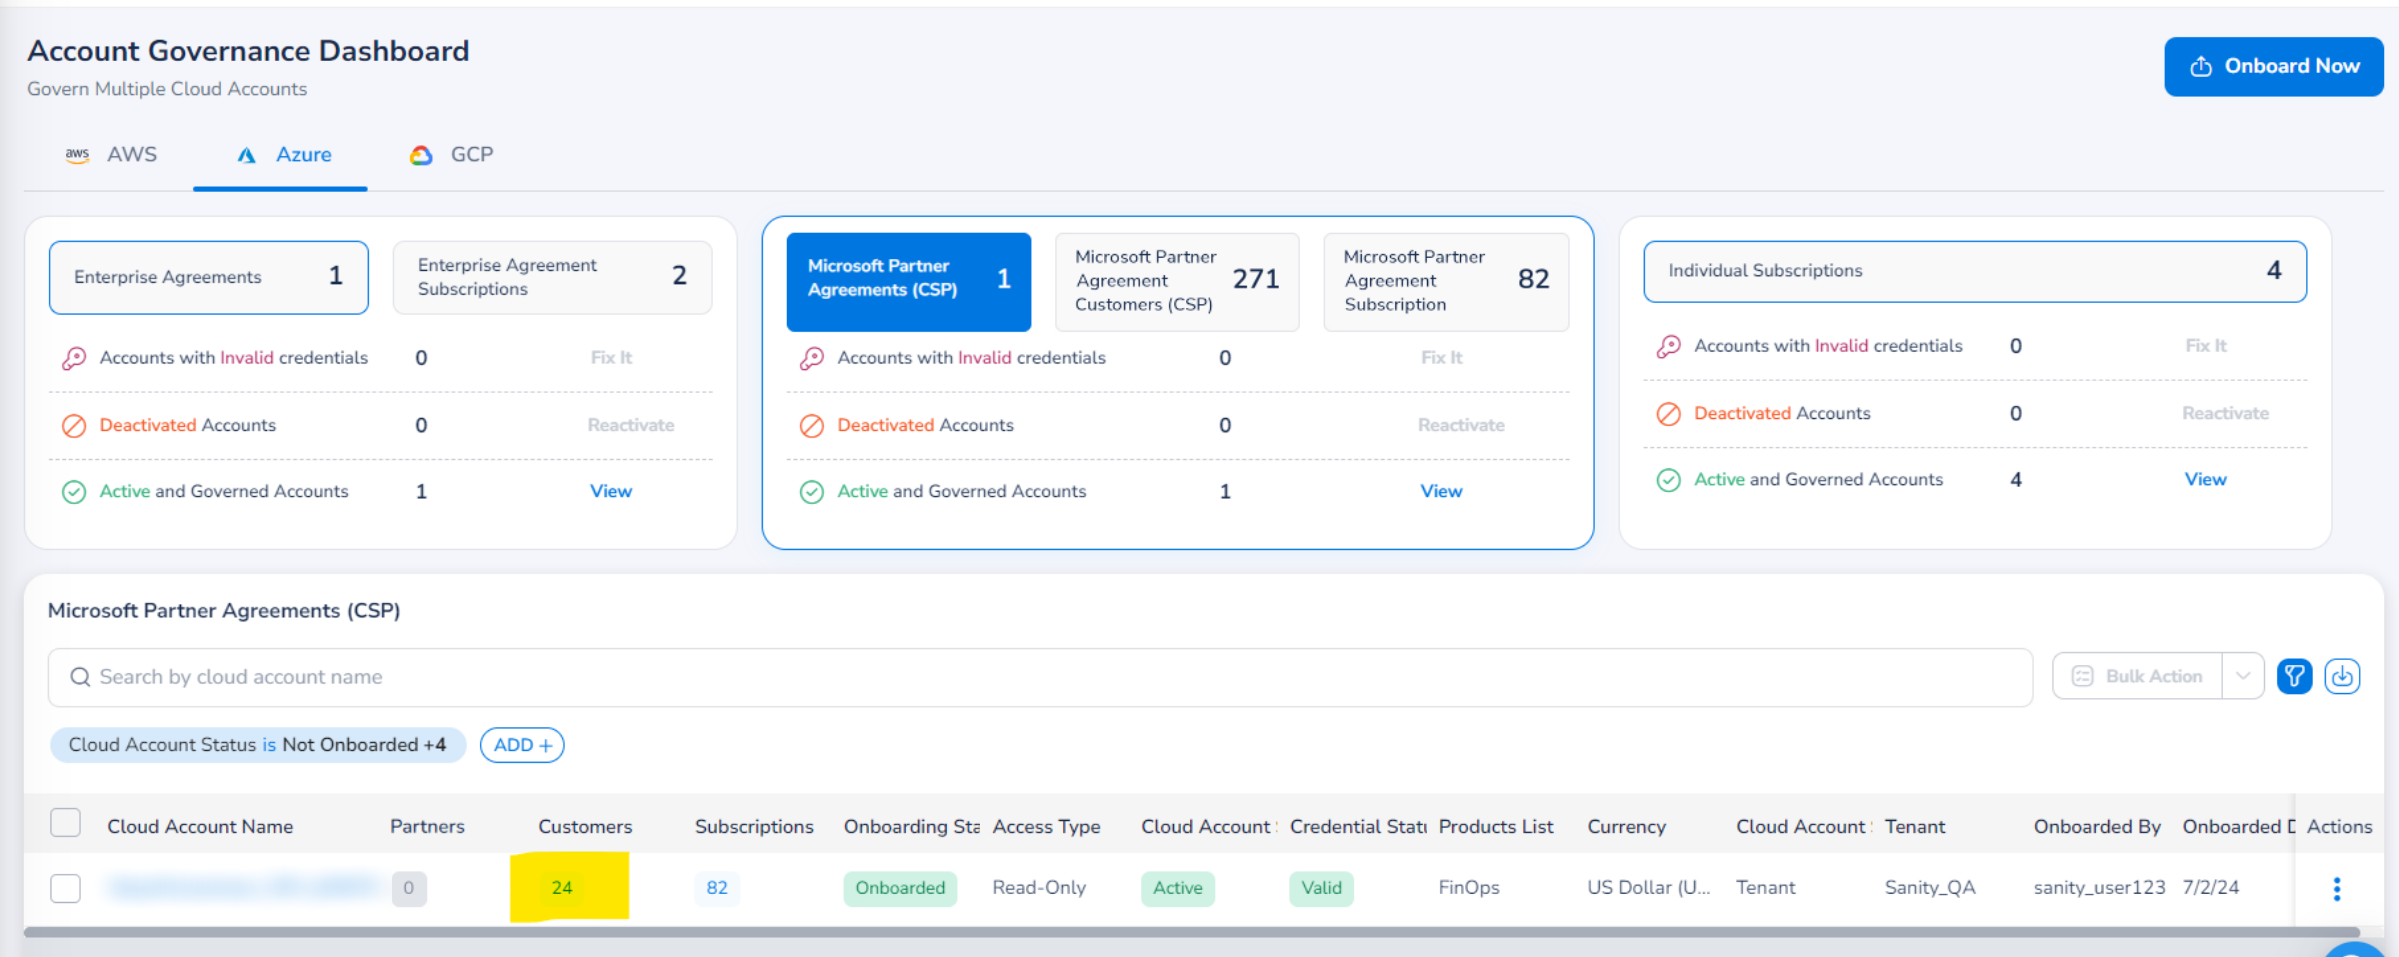
Task: Switch to the Azure tab
Action: coord(281,155)
